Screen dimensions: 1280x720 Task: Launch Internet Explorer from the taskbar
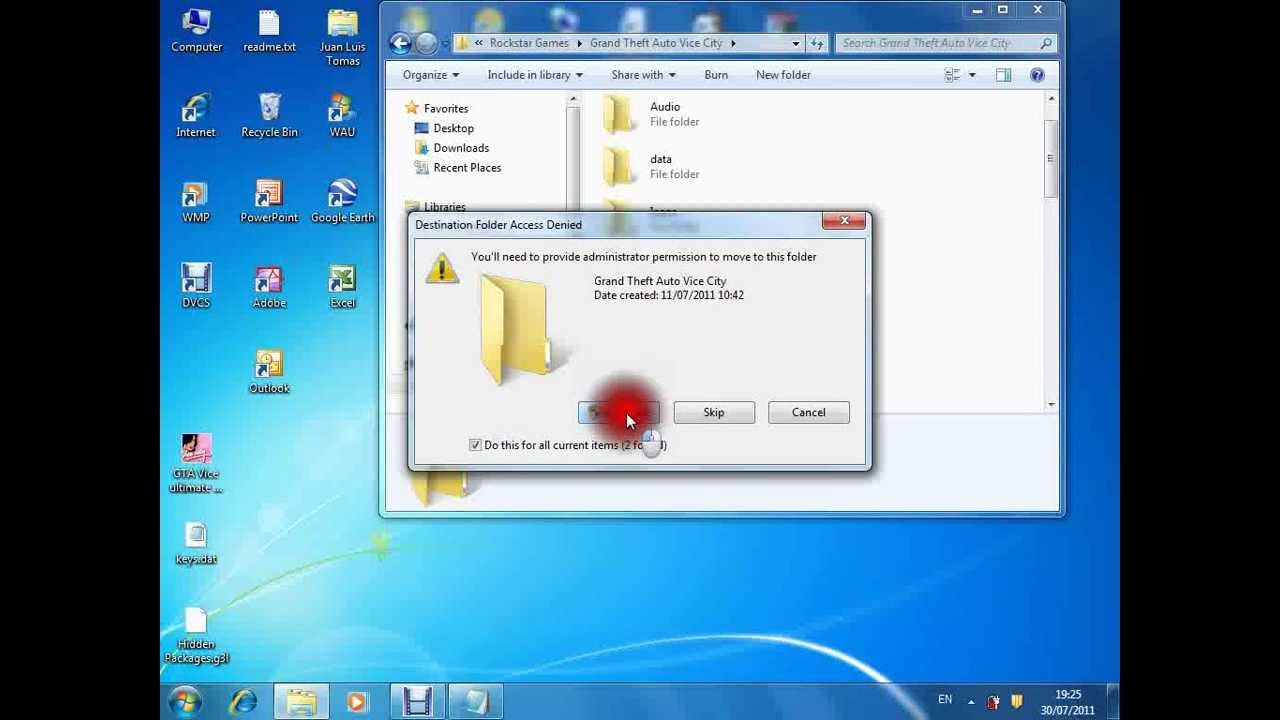[x=244, y=702]
